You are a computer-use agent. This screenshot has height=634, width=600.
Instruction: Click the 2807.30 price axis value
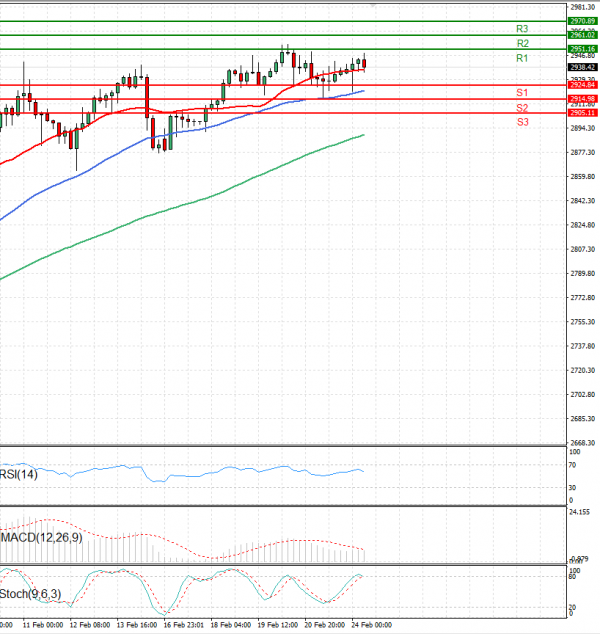coord(583,249)
